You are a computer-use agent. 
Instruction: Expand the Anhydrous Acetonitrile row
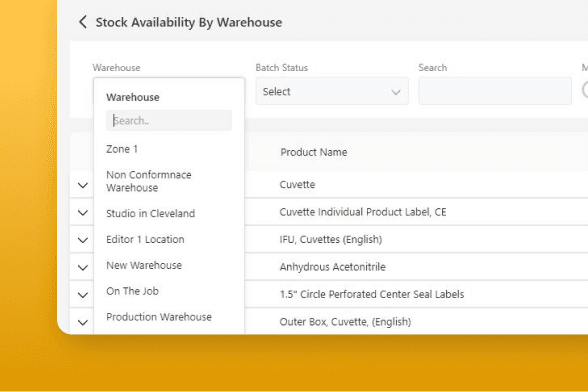[83, 267]
